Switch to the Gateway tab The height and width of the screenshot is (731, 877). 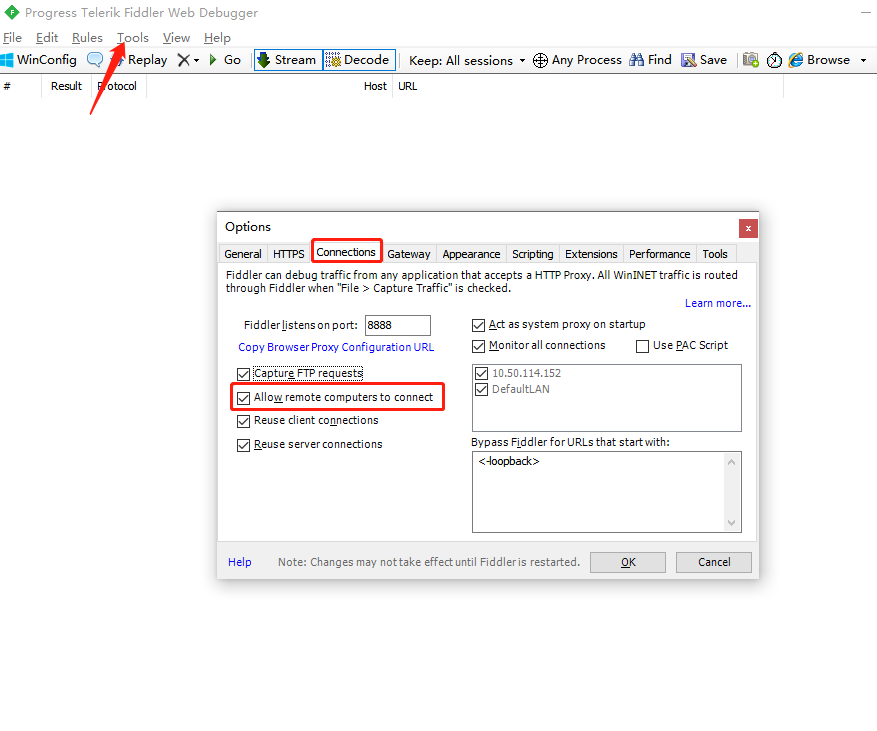coord(409,254)
